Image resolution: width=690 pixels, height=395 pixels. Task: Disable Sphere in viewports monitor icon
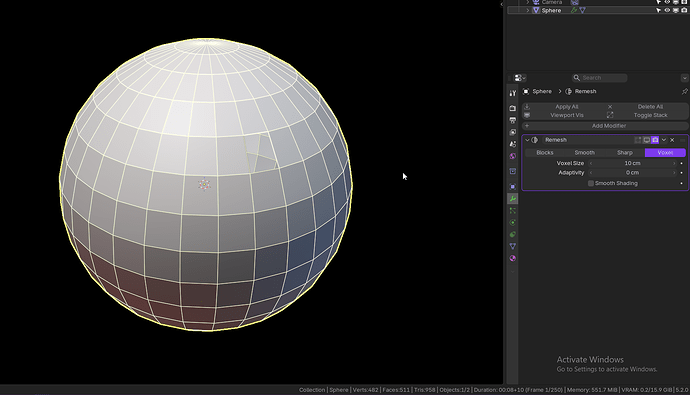676,10
